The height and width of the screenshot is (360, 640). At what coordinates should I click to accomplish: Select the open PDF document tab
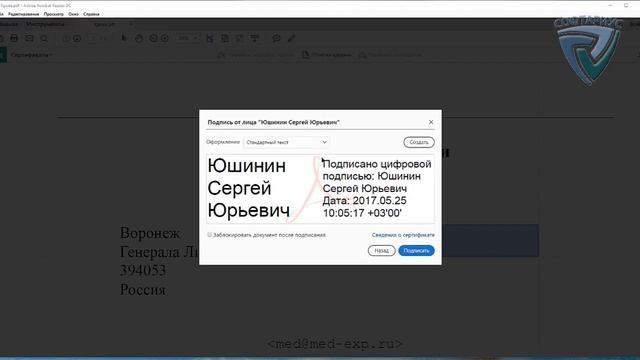point(104,24)
